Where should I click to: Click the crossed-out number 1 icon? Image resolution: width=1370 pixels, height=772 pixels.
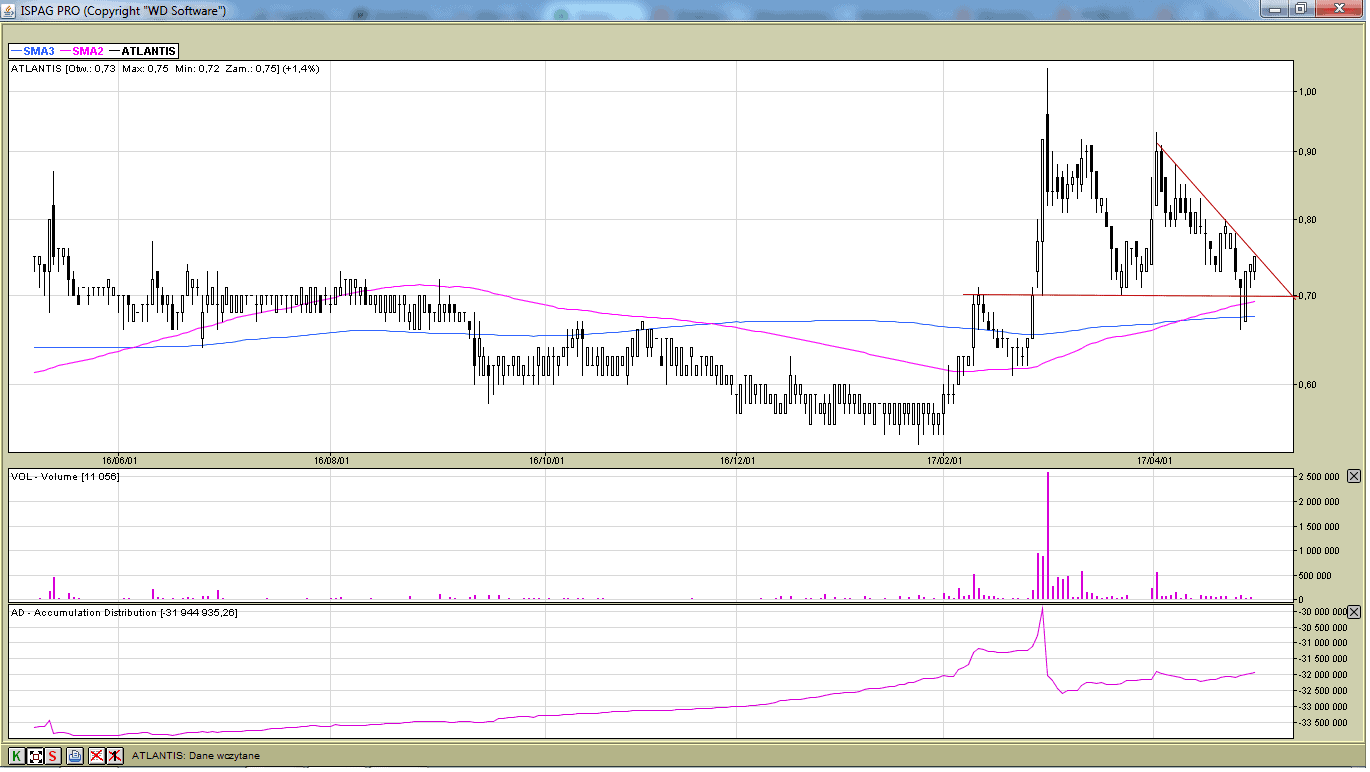[x=115, y=756]
